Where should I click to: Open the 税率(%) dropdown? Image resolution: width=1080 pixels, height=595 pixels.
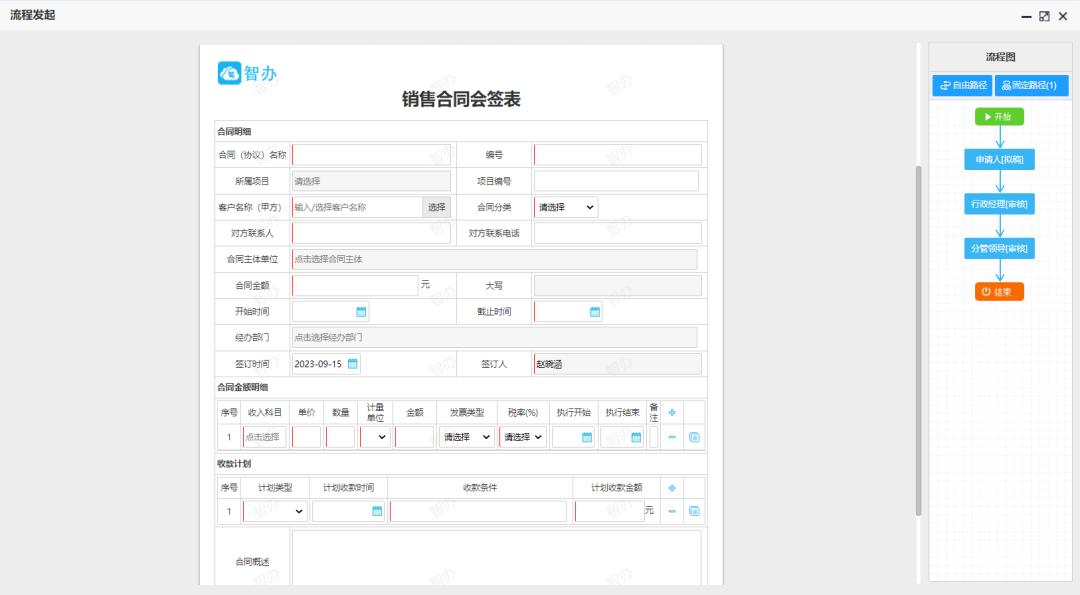coord(522,436)
